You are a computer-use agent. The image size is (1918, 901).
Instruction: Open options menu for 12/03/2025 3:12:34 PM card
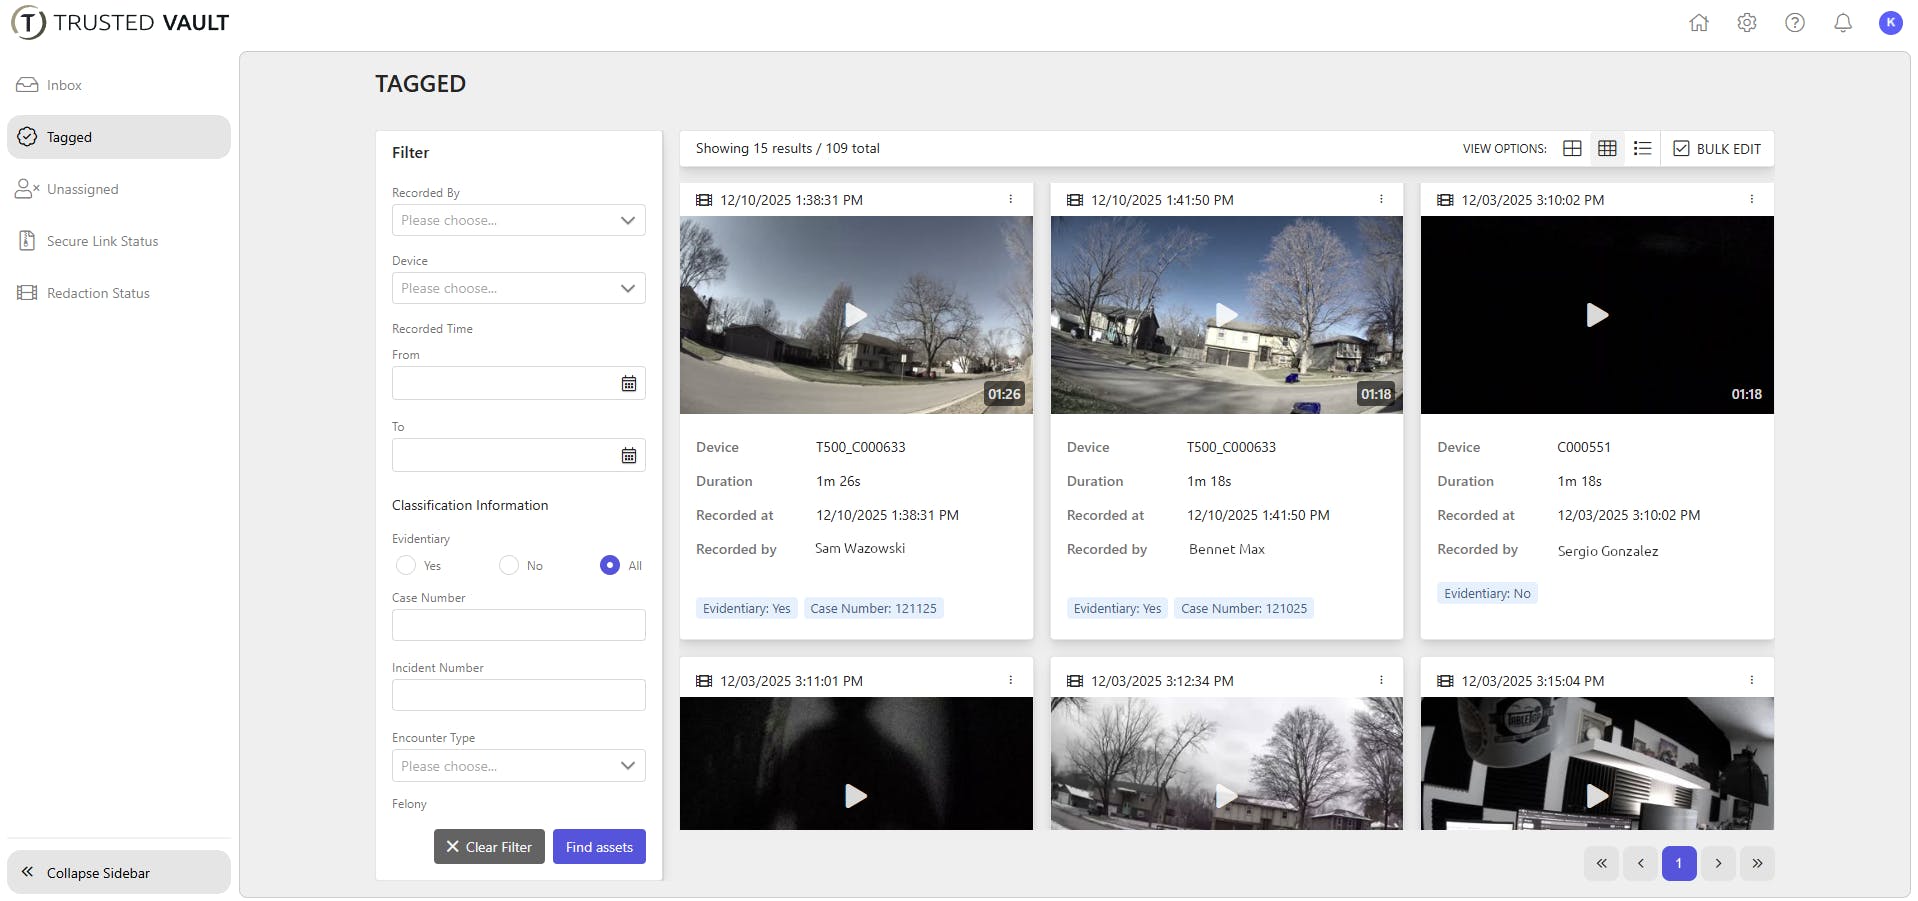1381,680
